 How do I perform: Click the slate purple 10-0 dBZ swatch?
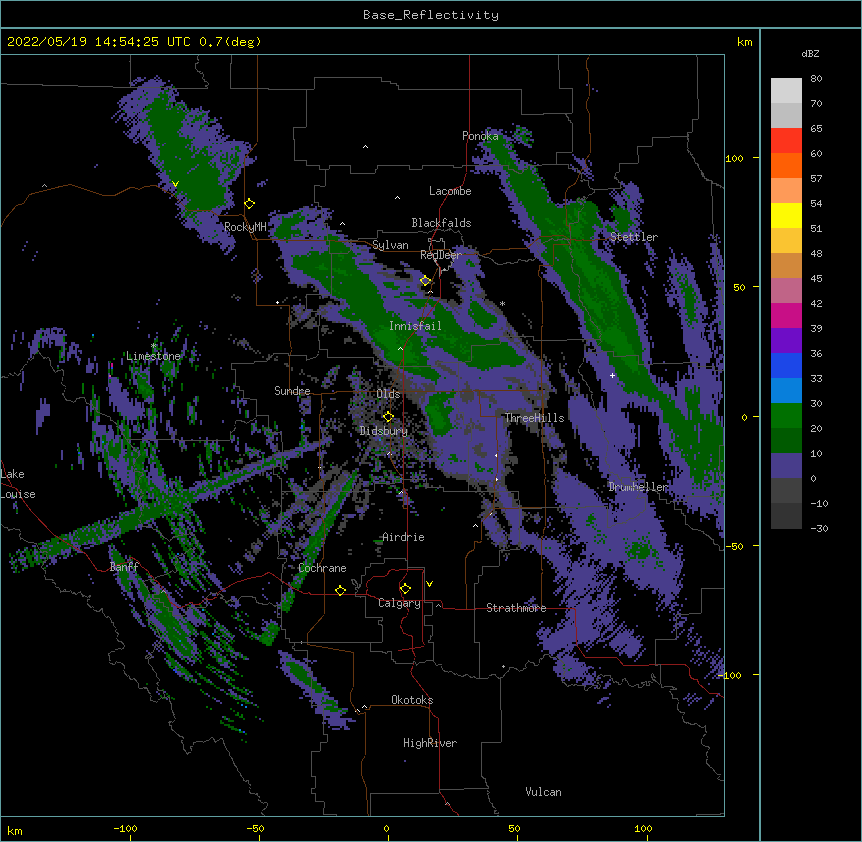point(786,466)
